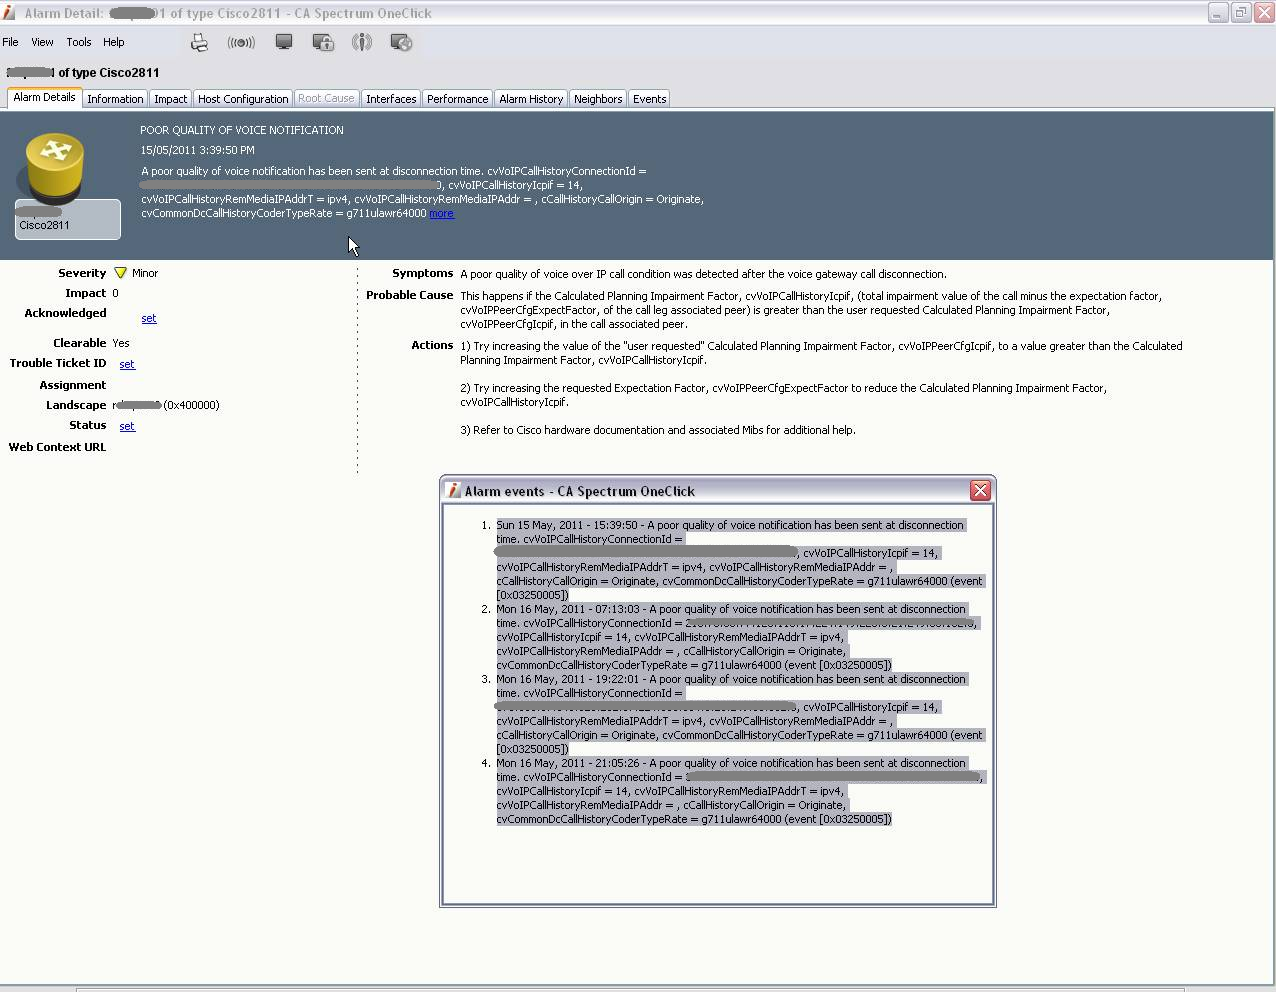
Task: Click 'set' link next to Acknowledged
Action: pyautogui.click(x=149, y=318)
